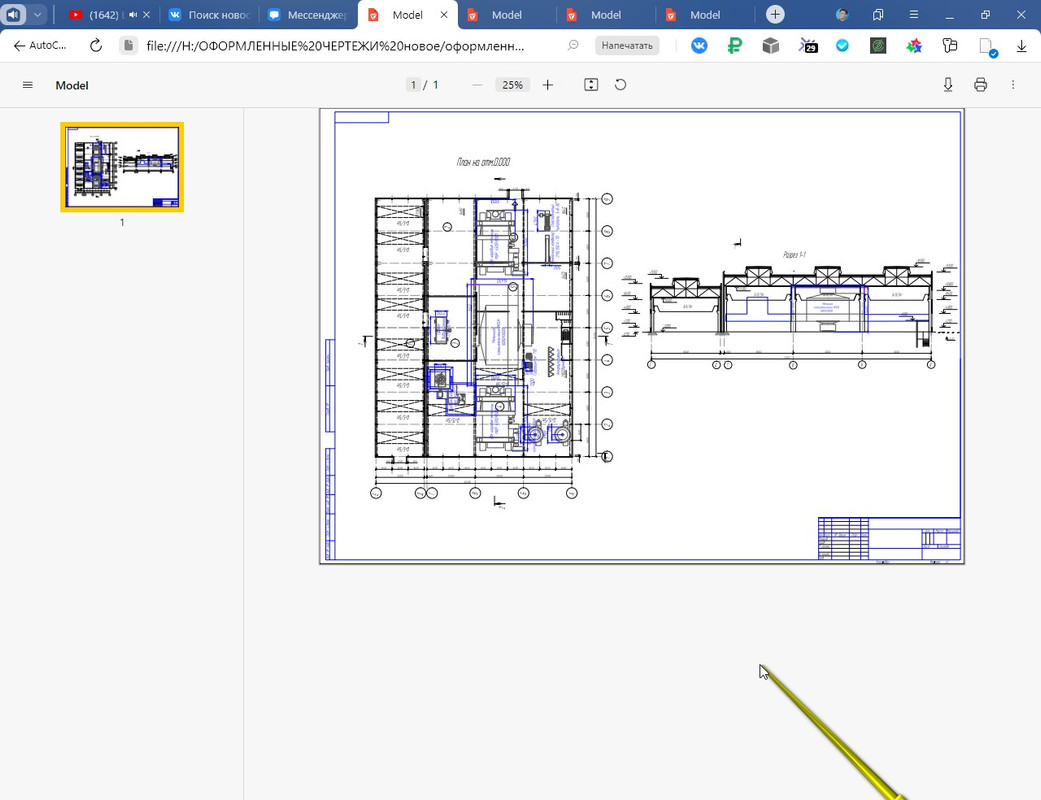The width and height of the screenshot is (1041, 800).
Task: Open the browser profile avatar
Action: click(842, 14)
